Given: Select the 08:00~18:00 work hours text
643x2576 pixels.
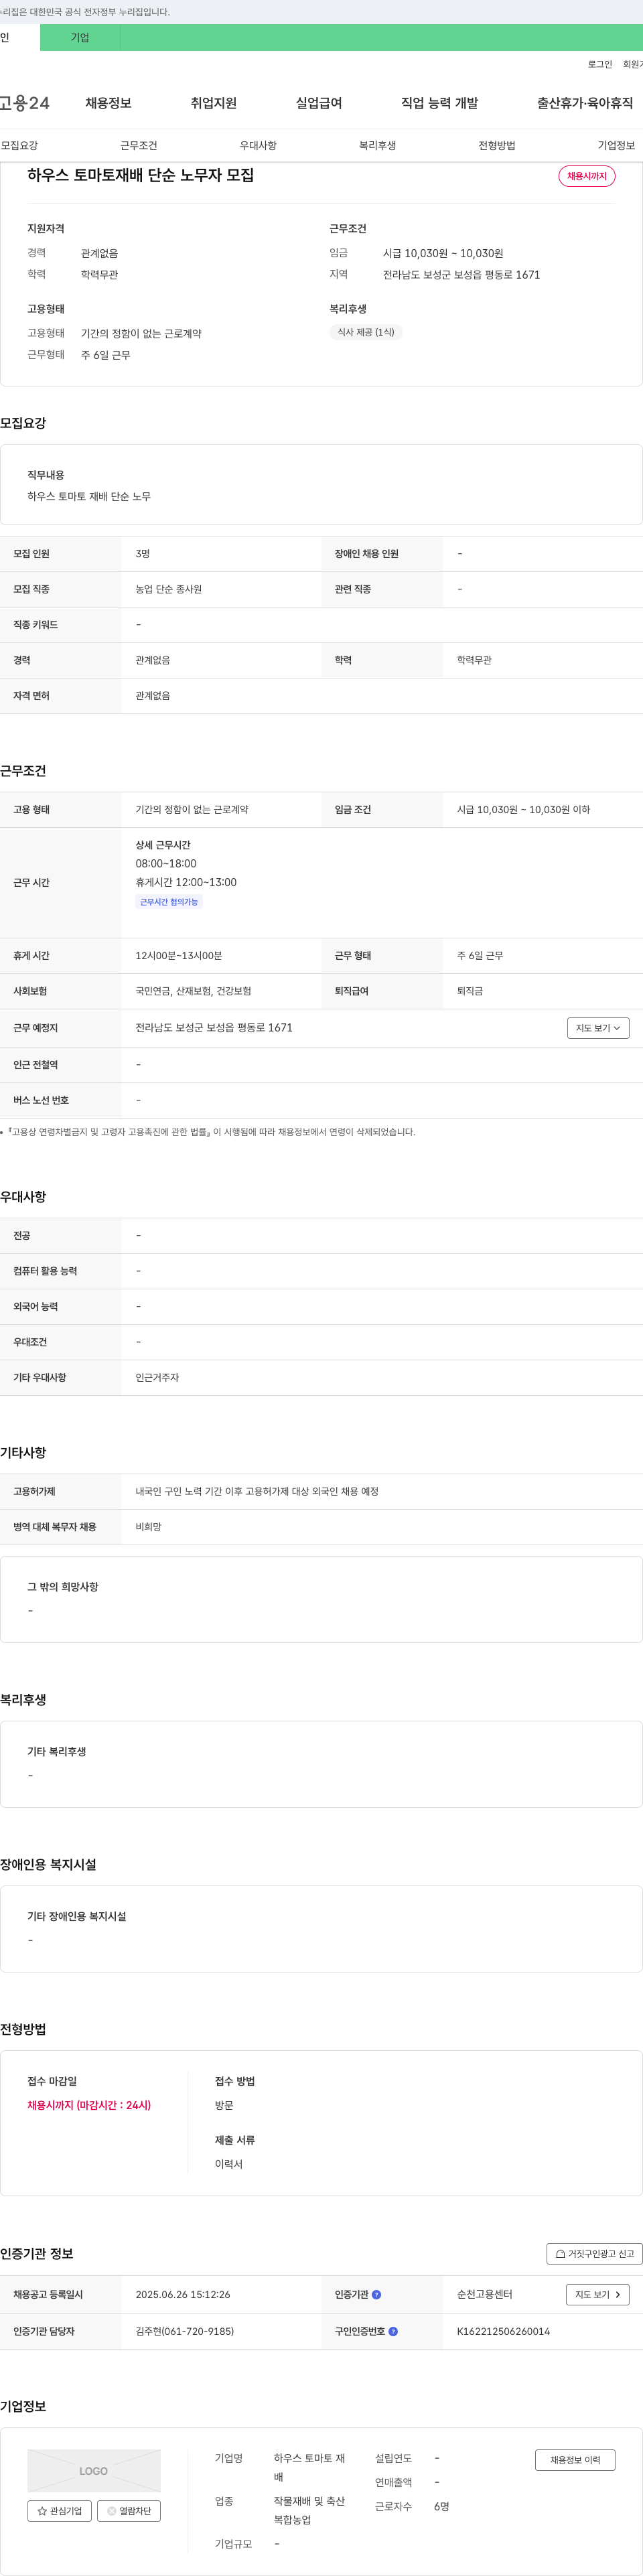Looking at the screenshot, I should (x=166, y=864).
